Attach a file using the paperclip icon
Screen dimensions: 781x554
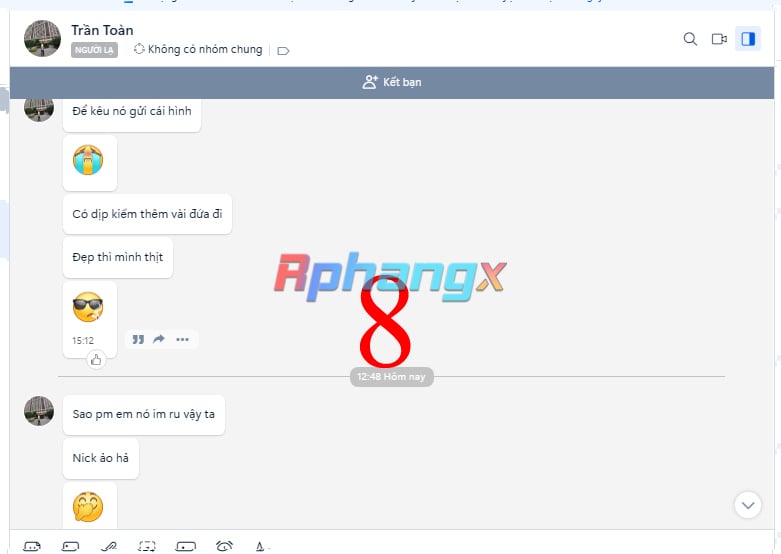click(x=109, y=547)
